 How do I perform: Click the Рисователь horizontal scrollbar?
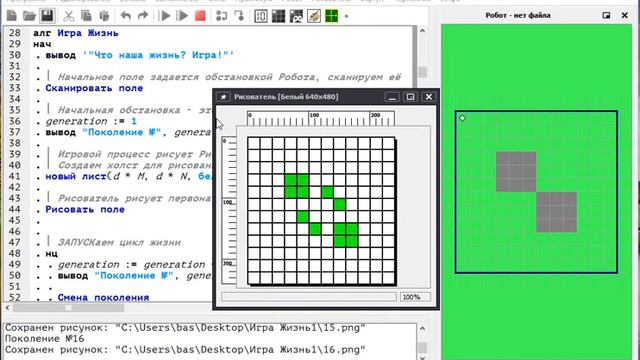point(309,297)
